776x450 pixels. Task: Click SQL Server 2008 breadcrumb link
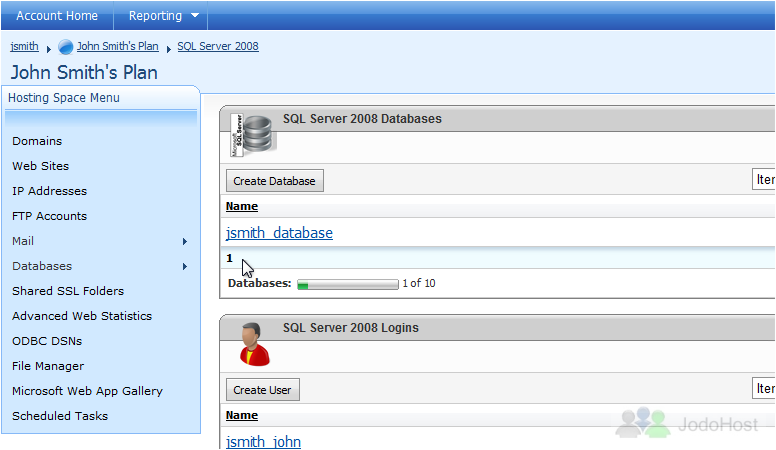click(x=218, y=46)
